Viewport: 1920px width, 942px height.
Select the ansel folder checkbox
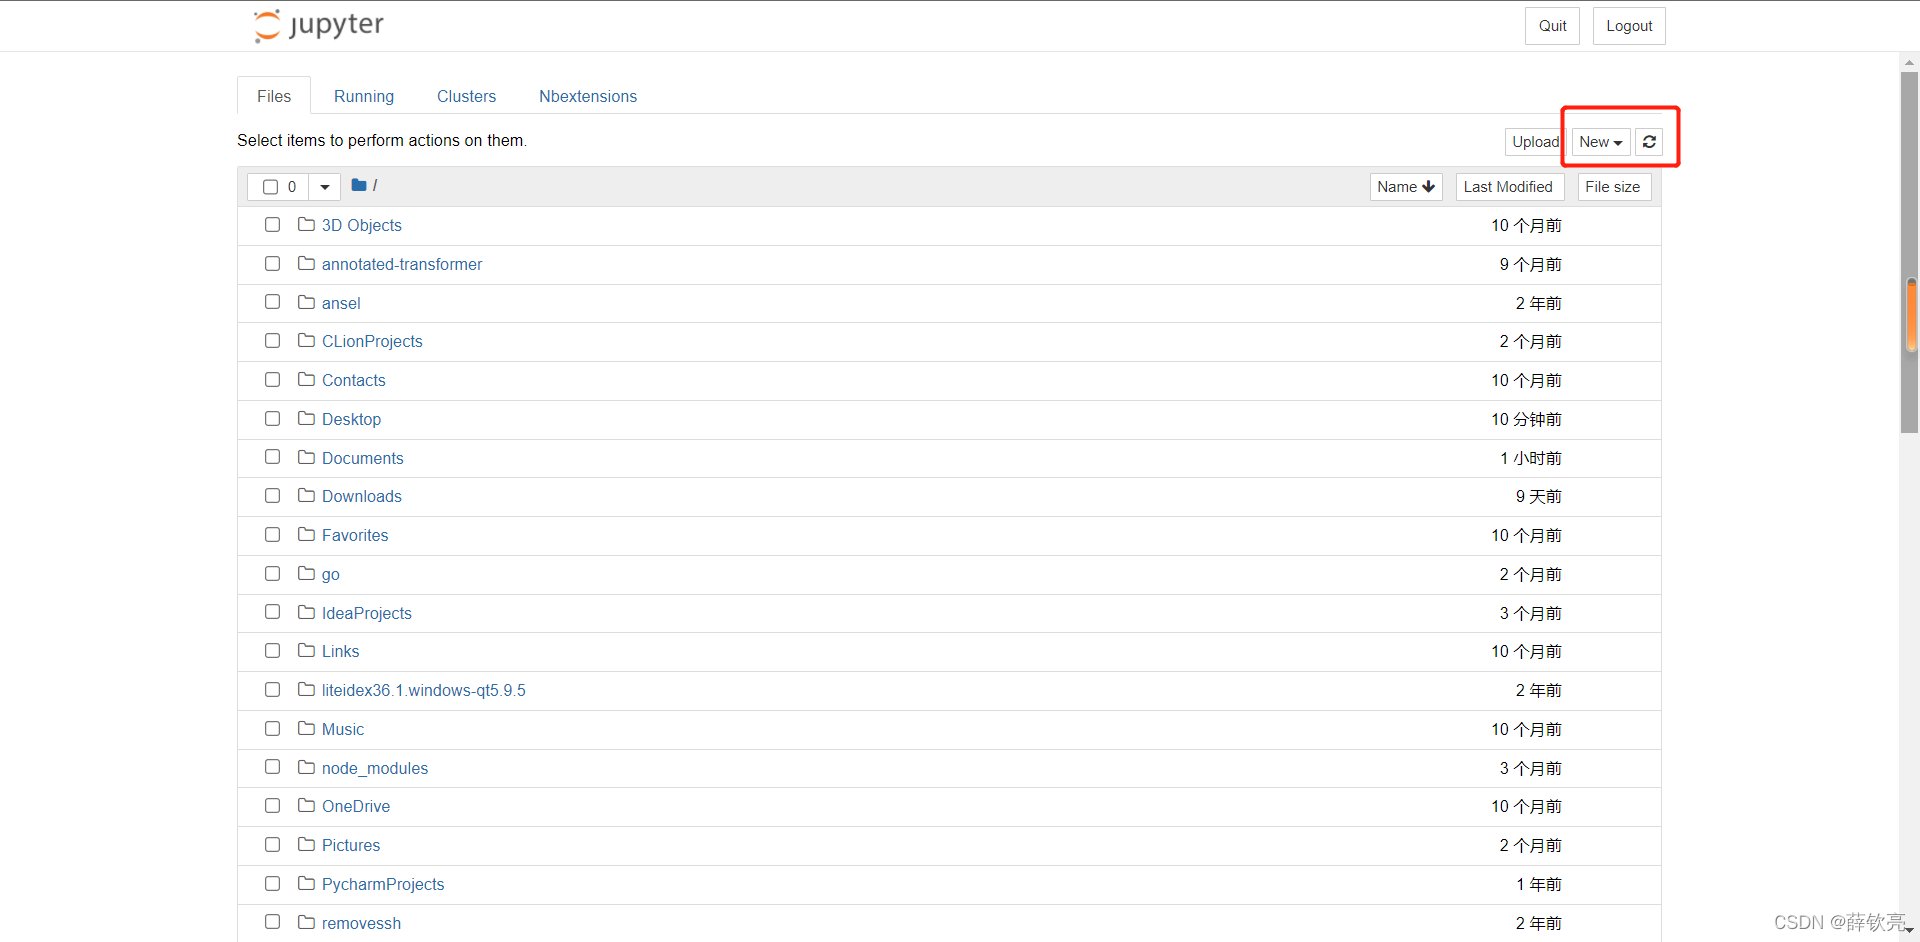click(272, 302)
